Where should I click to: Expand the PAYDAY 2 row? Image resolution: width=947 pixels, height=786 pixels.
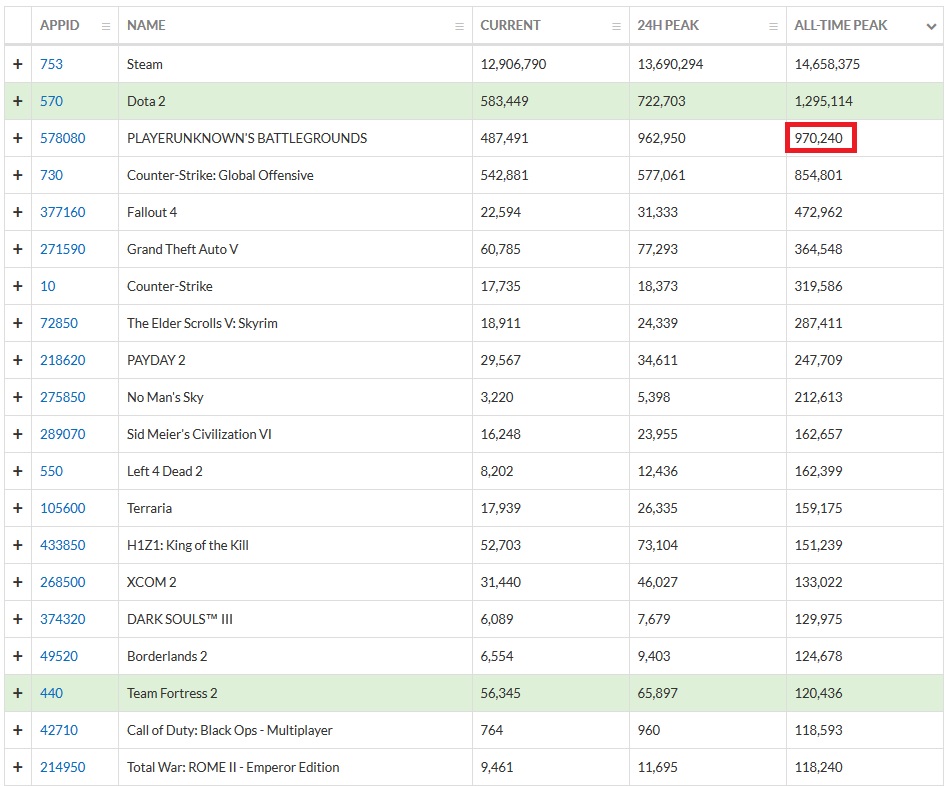pos(18,360)
